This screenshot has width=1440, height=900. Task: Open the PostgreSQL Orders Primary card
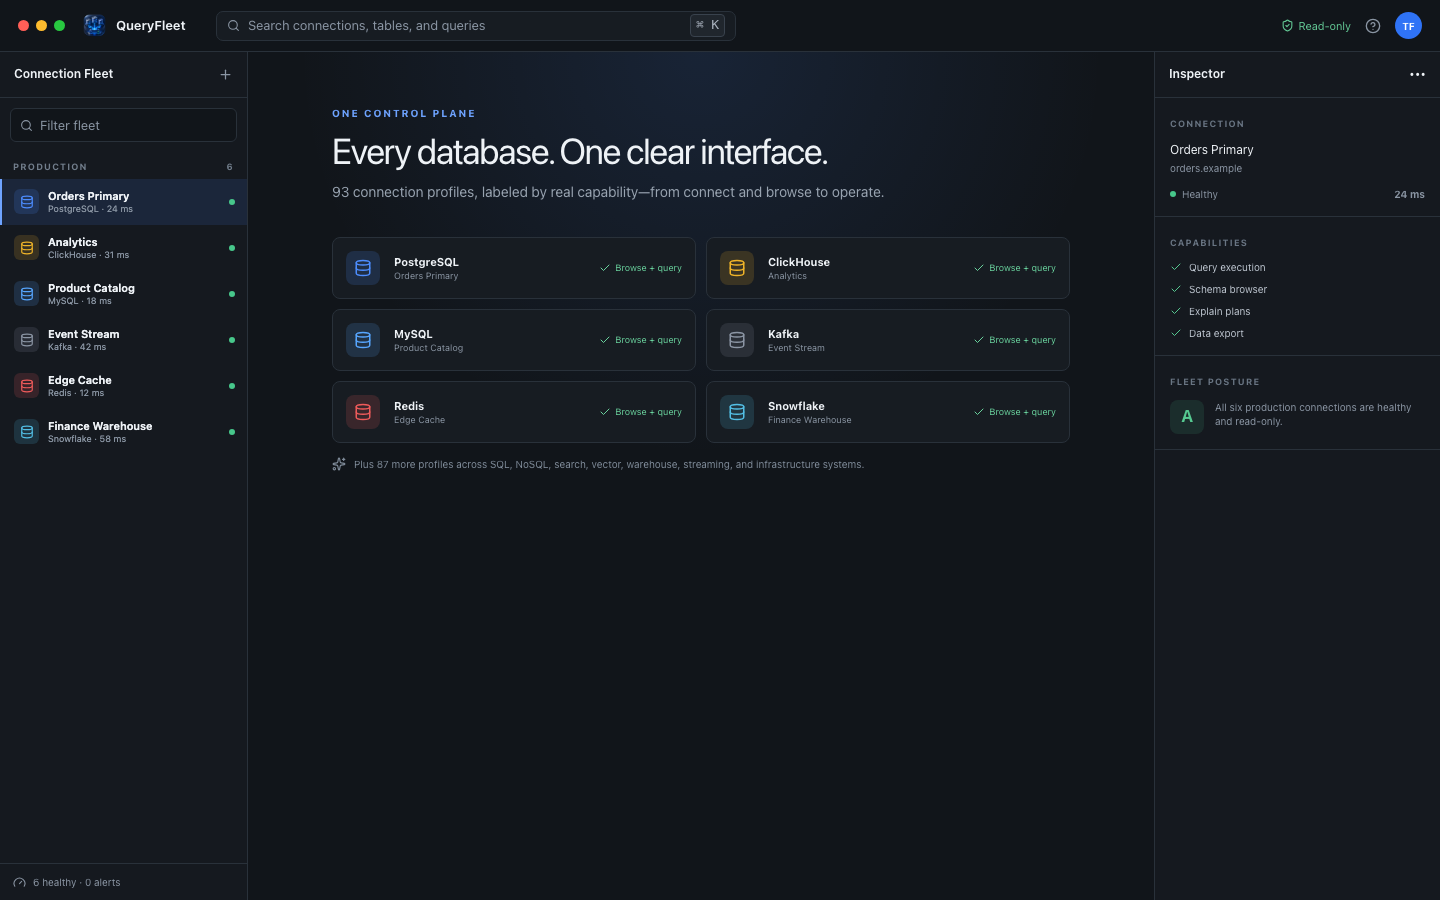[x=514, y=268]
